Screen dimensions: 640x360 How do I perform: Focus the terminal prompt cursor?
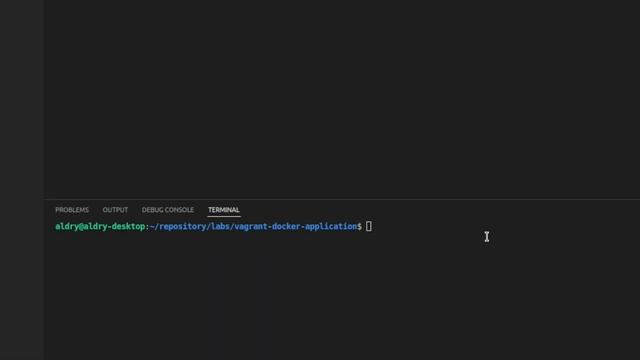[x=369, y=226]
